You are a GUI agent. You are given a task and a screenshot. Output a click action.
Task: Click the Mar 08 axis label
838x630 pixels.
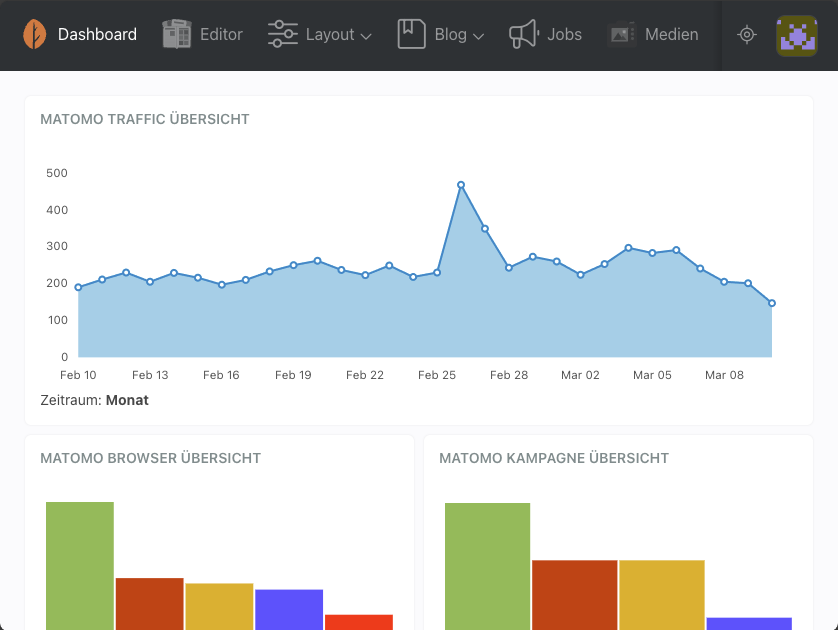point(724,375)
